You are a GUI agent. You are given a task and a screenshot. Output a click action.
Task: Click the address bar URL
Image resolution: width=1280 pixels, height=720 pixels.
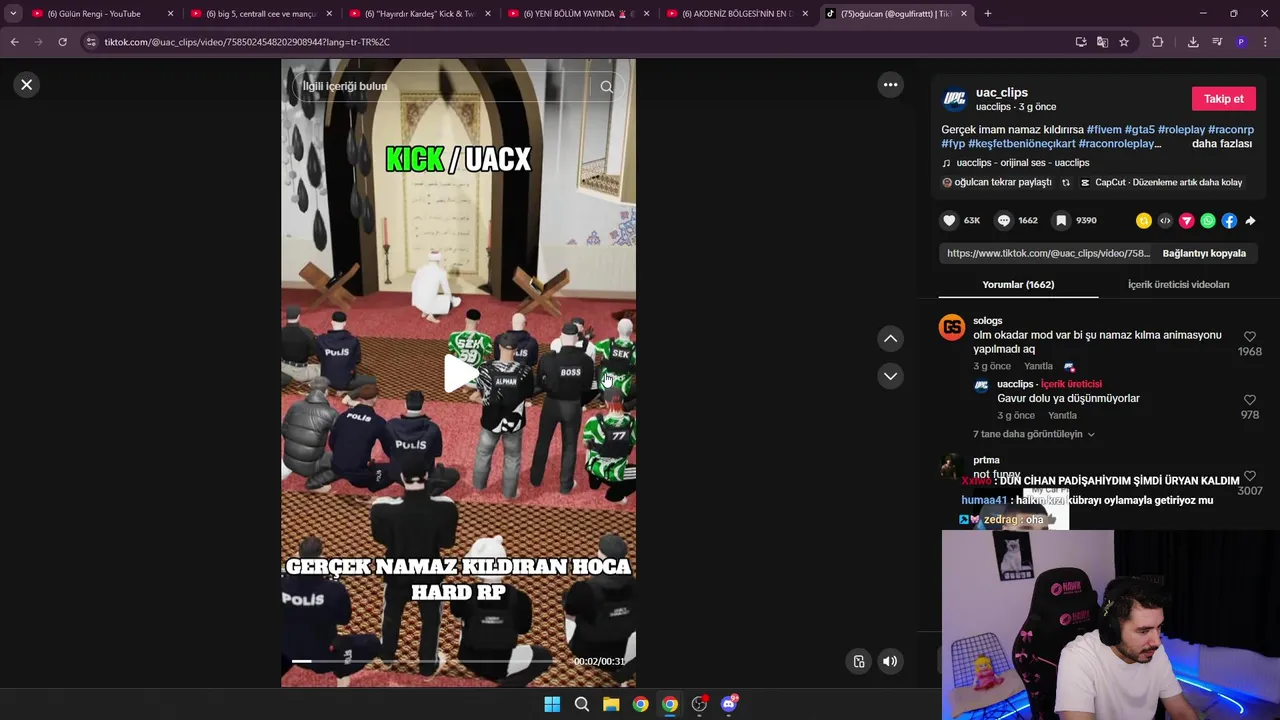(x=247, y=42)
